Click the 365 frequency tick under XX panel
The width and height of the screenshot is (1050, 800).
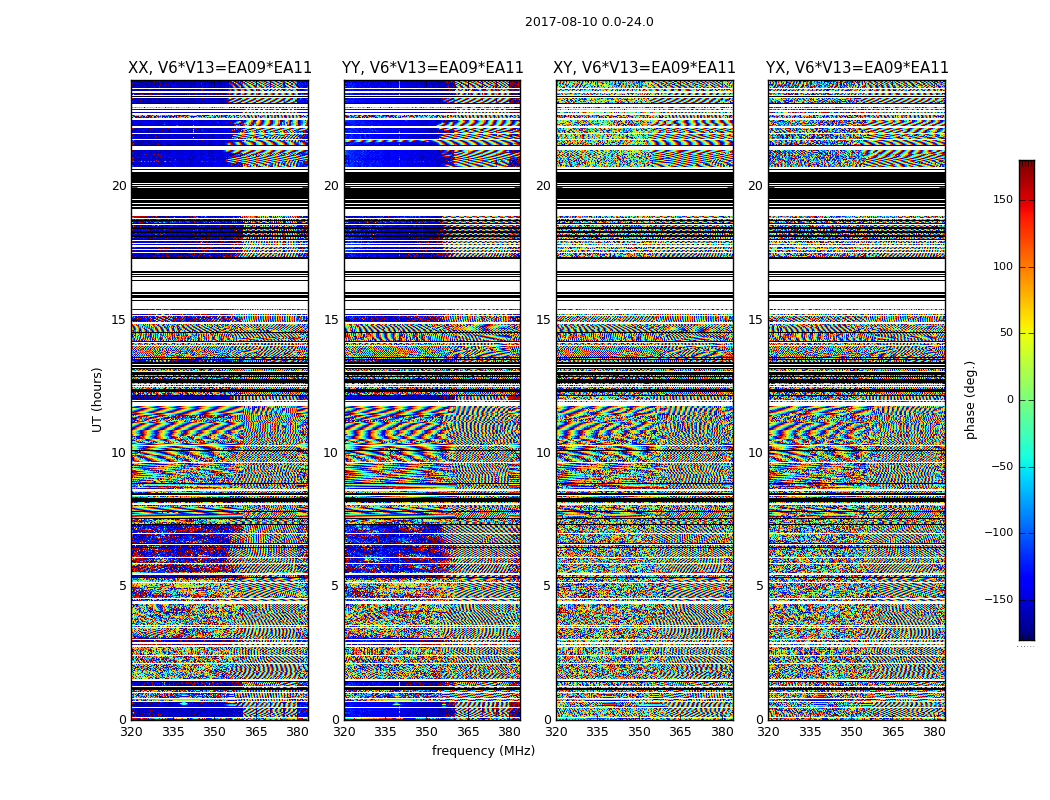[256, 732]
